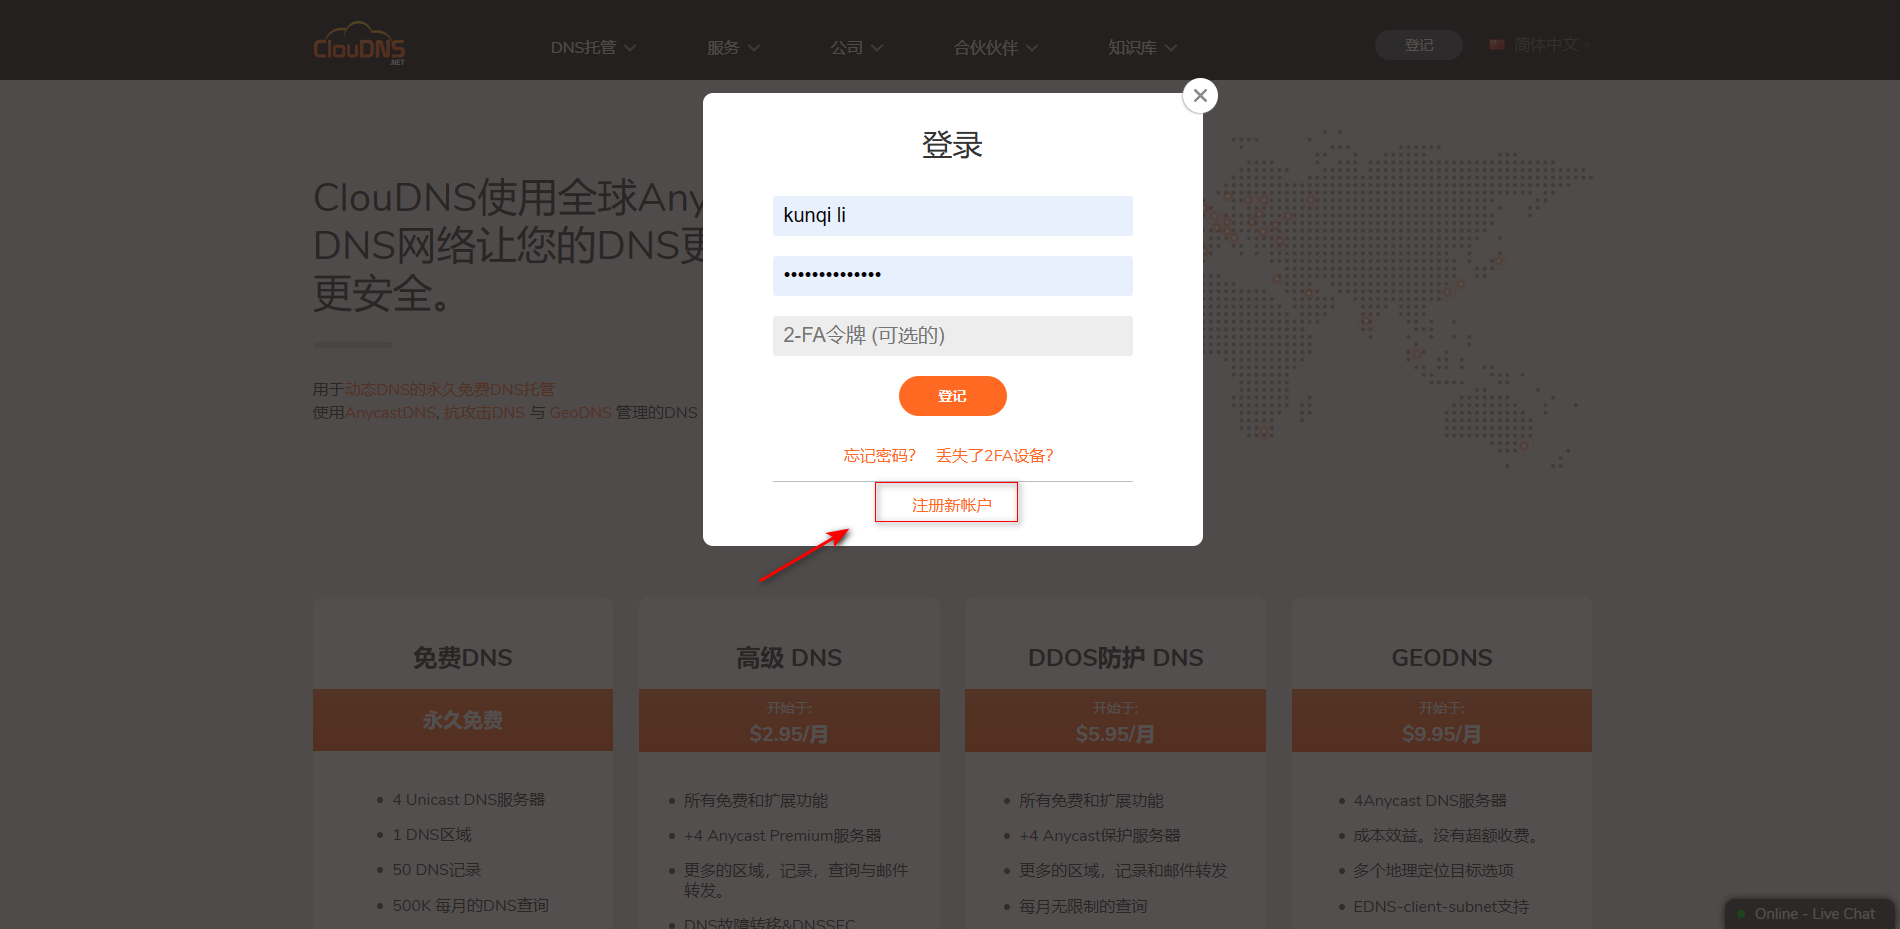
Task: Click the 登记 button in header
Action: (1418, 45)
